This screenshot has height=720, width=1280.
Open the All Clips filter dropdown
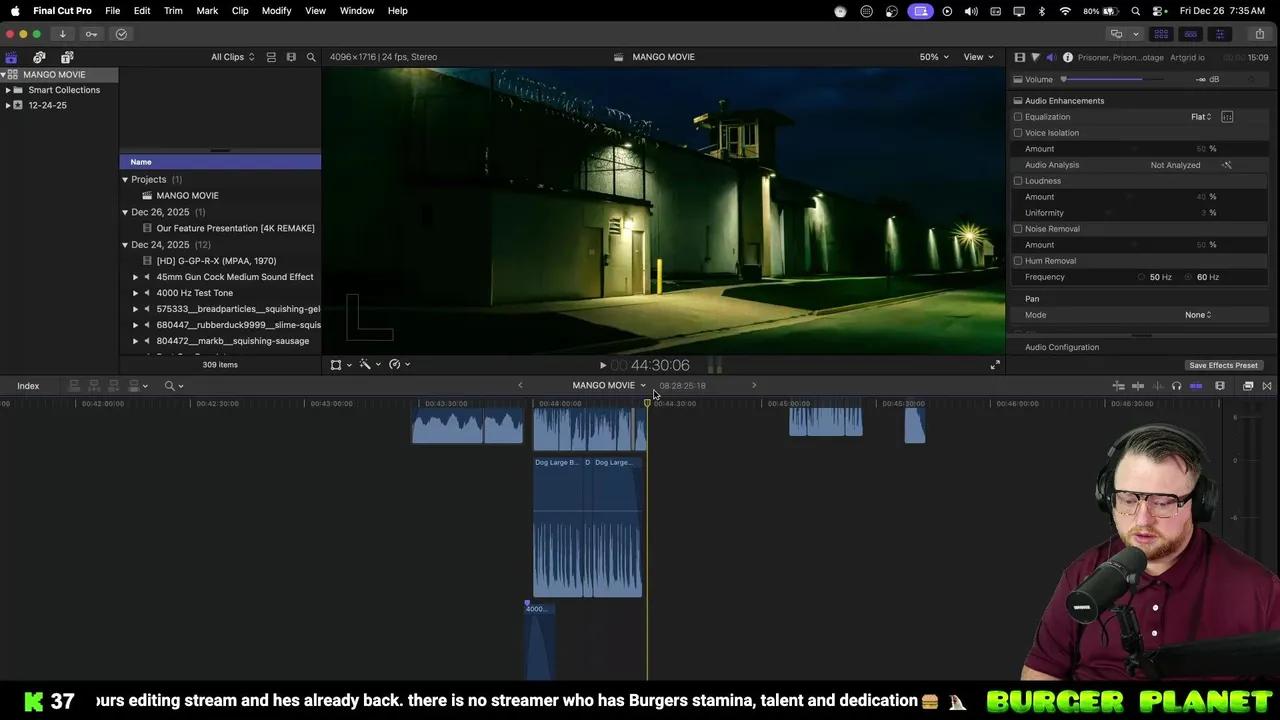click(x=232, y=57)
